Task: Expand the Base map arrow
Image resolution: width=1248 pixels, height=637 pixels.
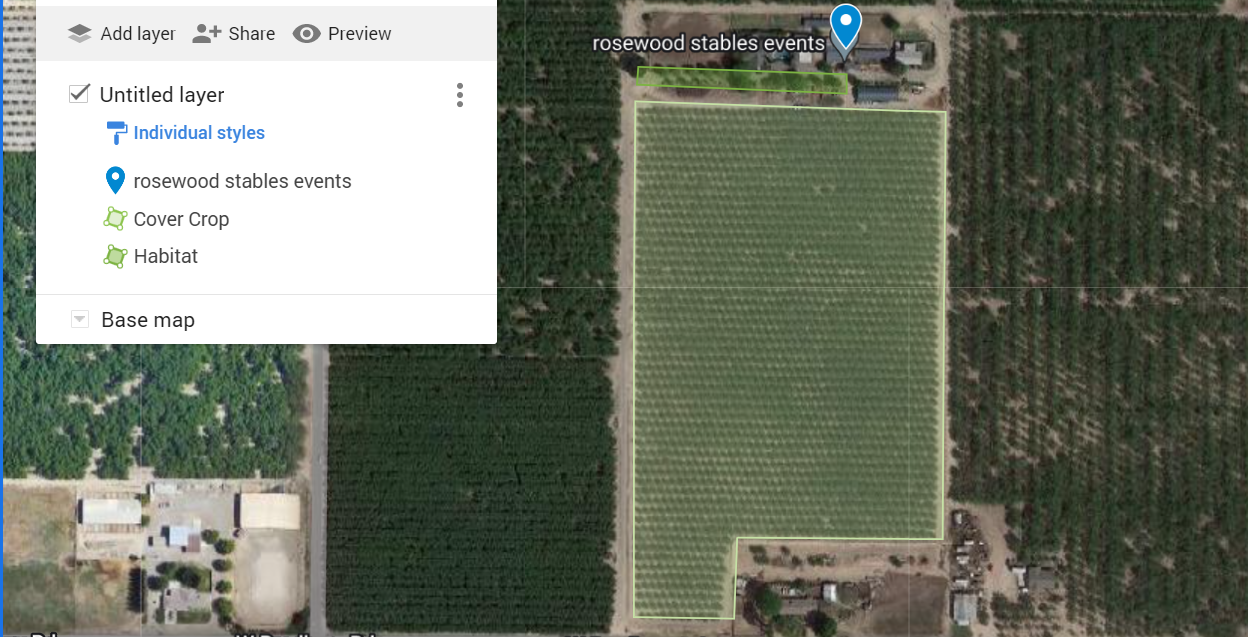Action: tap(80, 320)
